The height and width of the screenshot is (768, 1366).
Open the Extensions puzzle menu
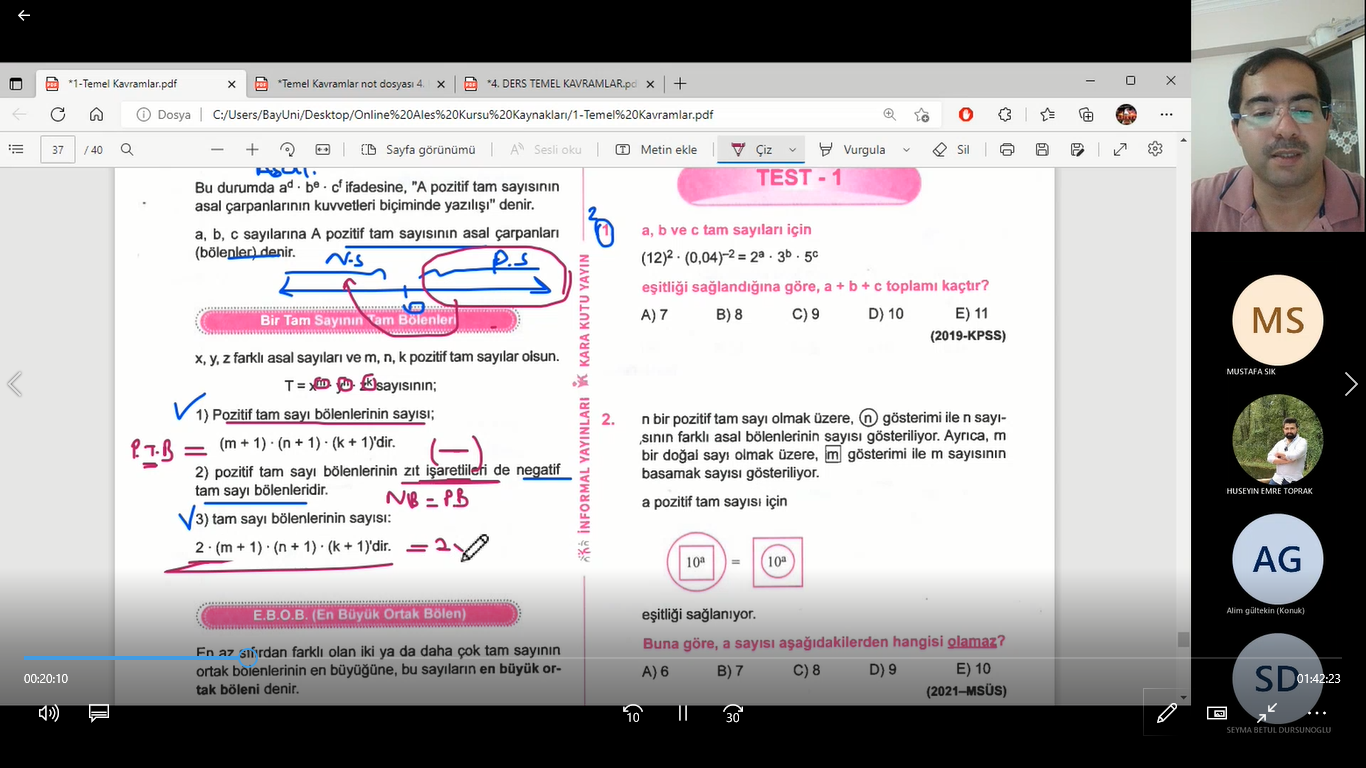[x=1005, y=115]
